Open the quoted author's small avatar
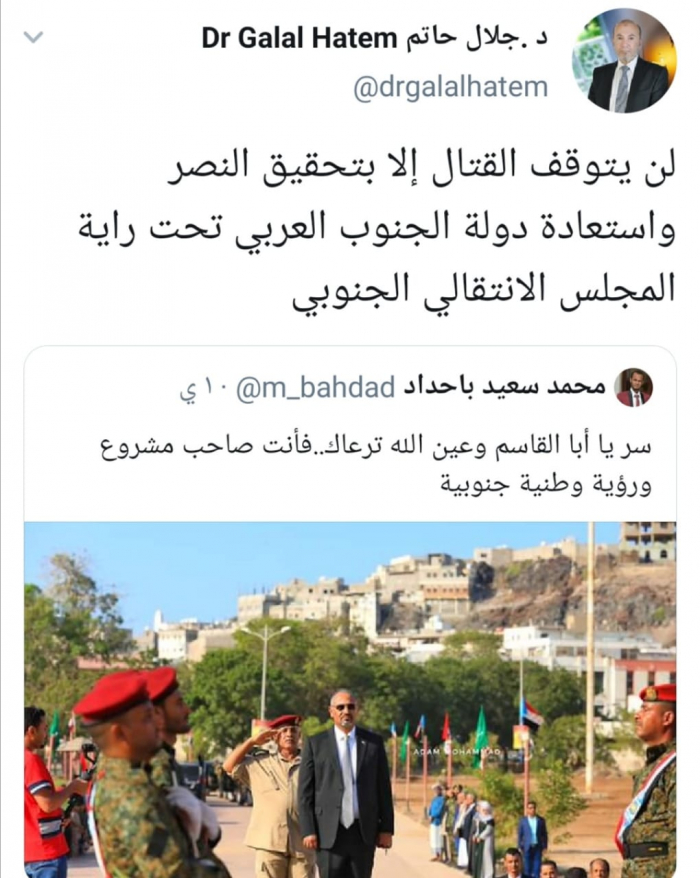Image resolution: width=700 pixels, height=878 pixels. tap(633, 387)
